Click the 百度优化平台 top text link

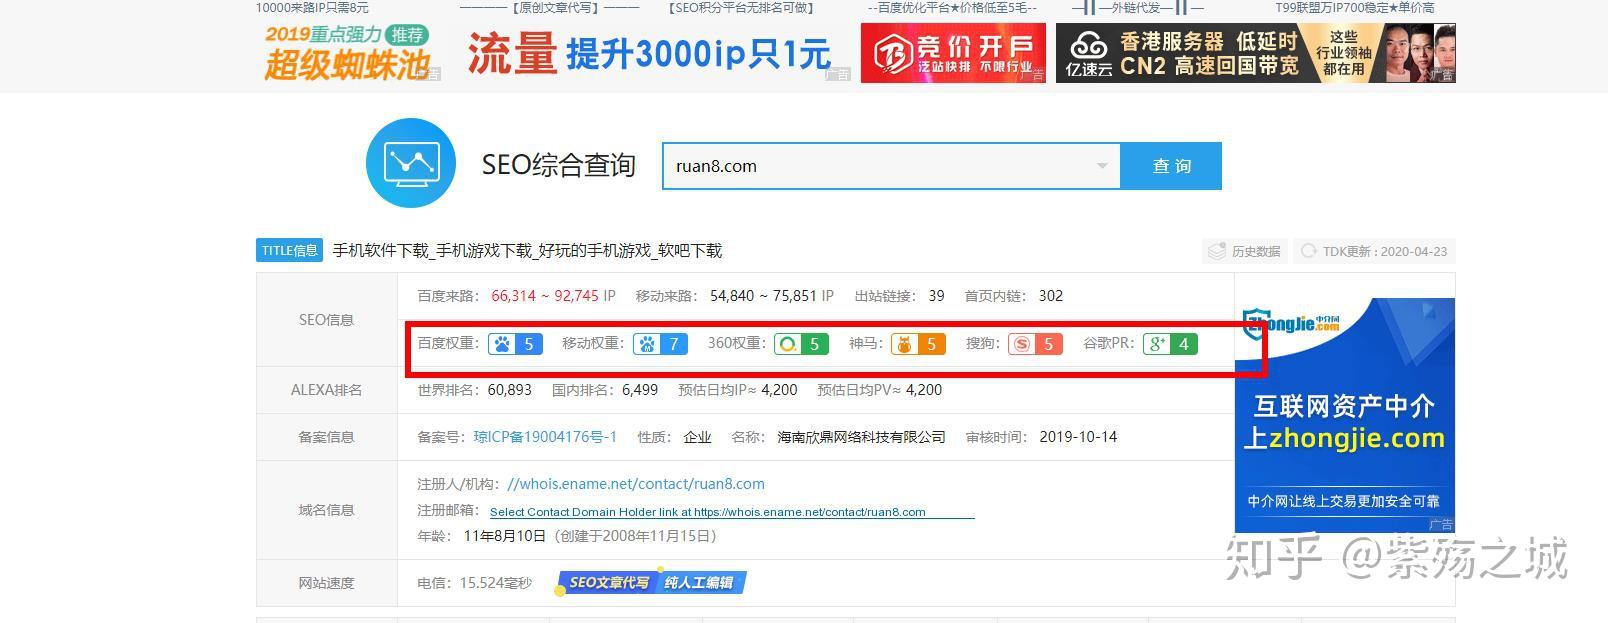pos(953,8)
